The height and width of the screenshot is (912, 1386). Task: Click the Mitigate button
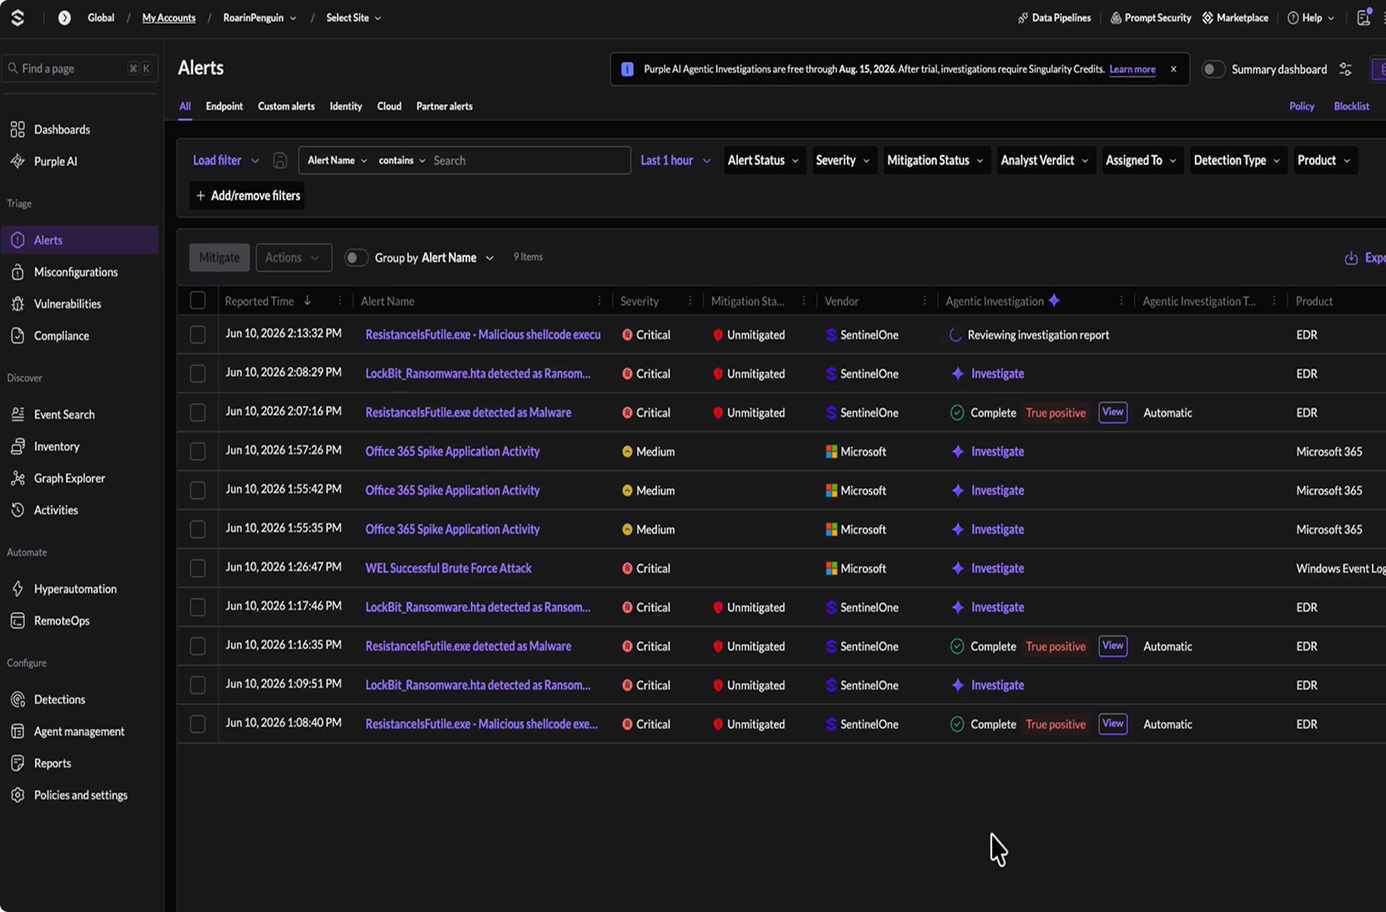click(219, 257)
